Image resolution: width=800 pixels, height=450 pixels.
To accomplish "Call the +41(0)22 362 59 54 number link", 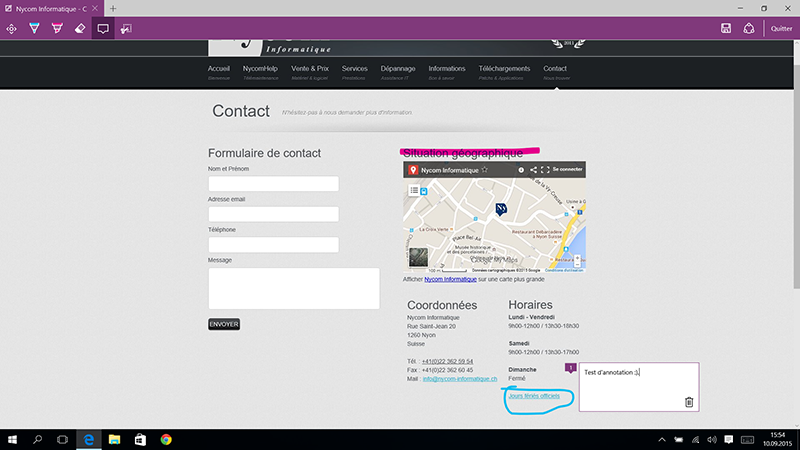I will [x=447, y=361].
